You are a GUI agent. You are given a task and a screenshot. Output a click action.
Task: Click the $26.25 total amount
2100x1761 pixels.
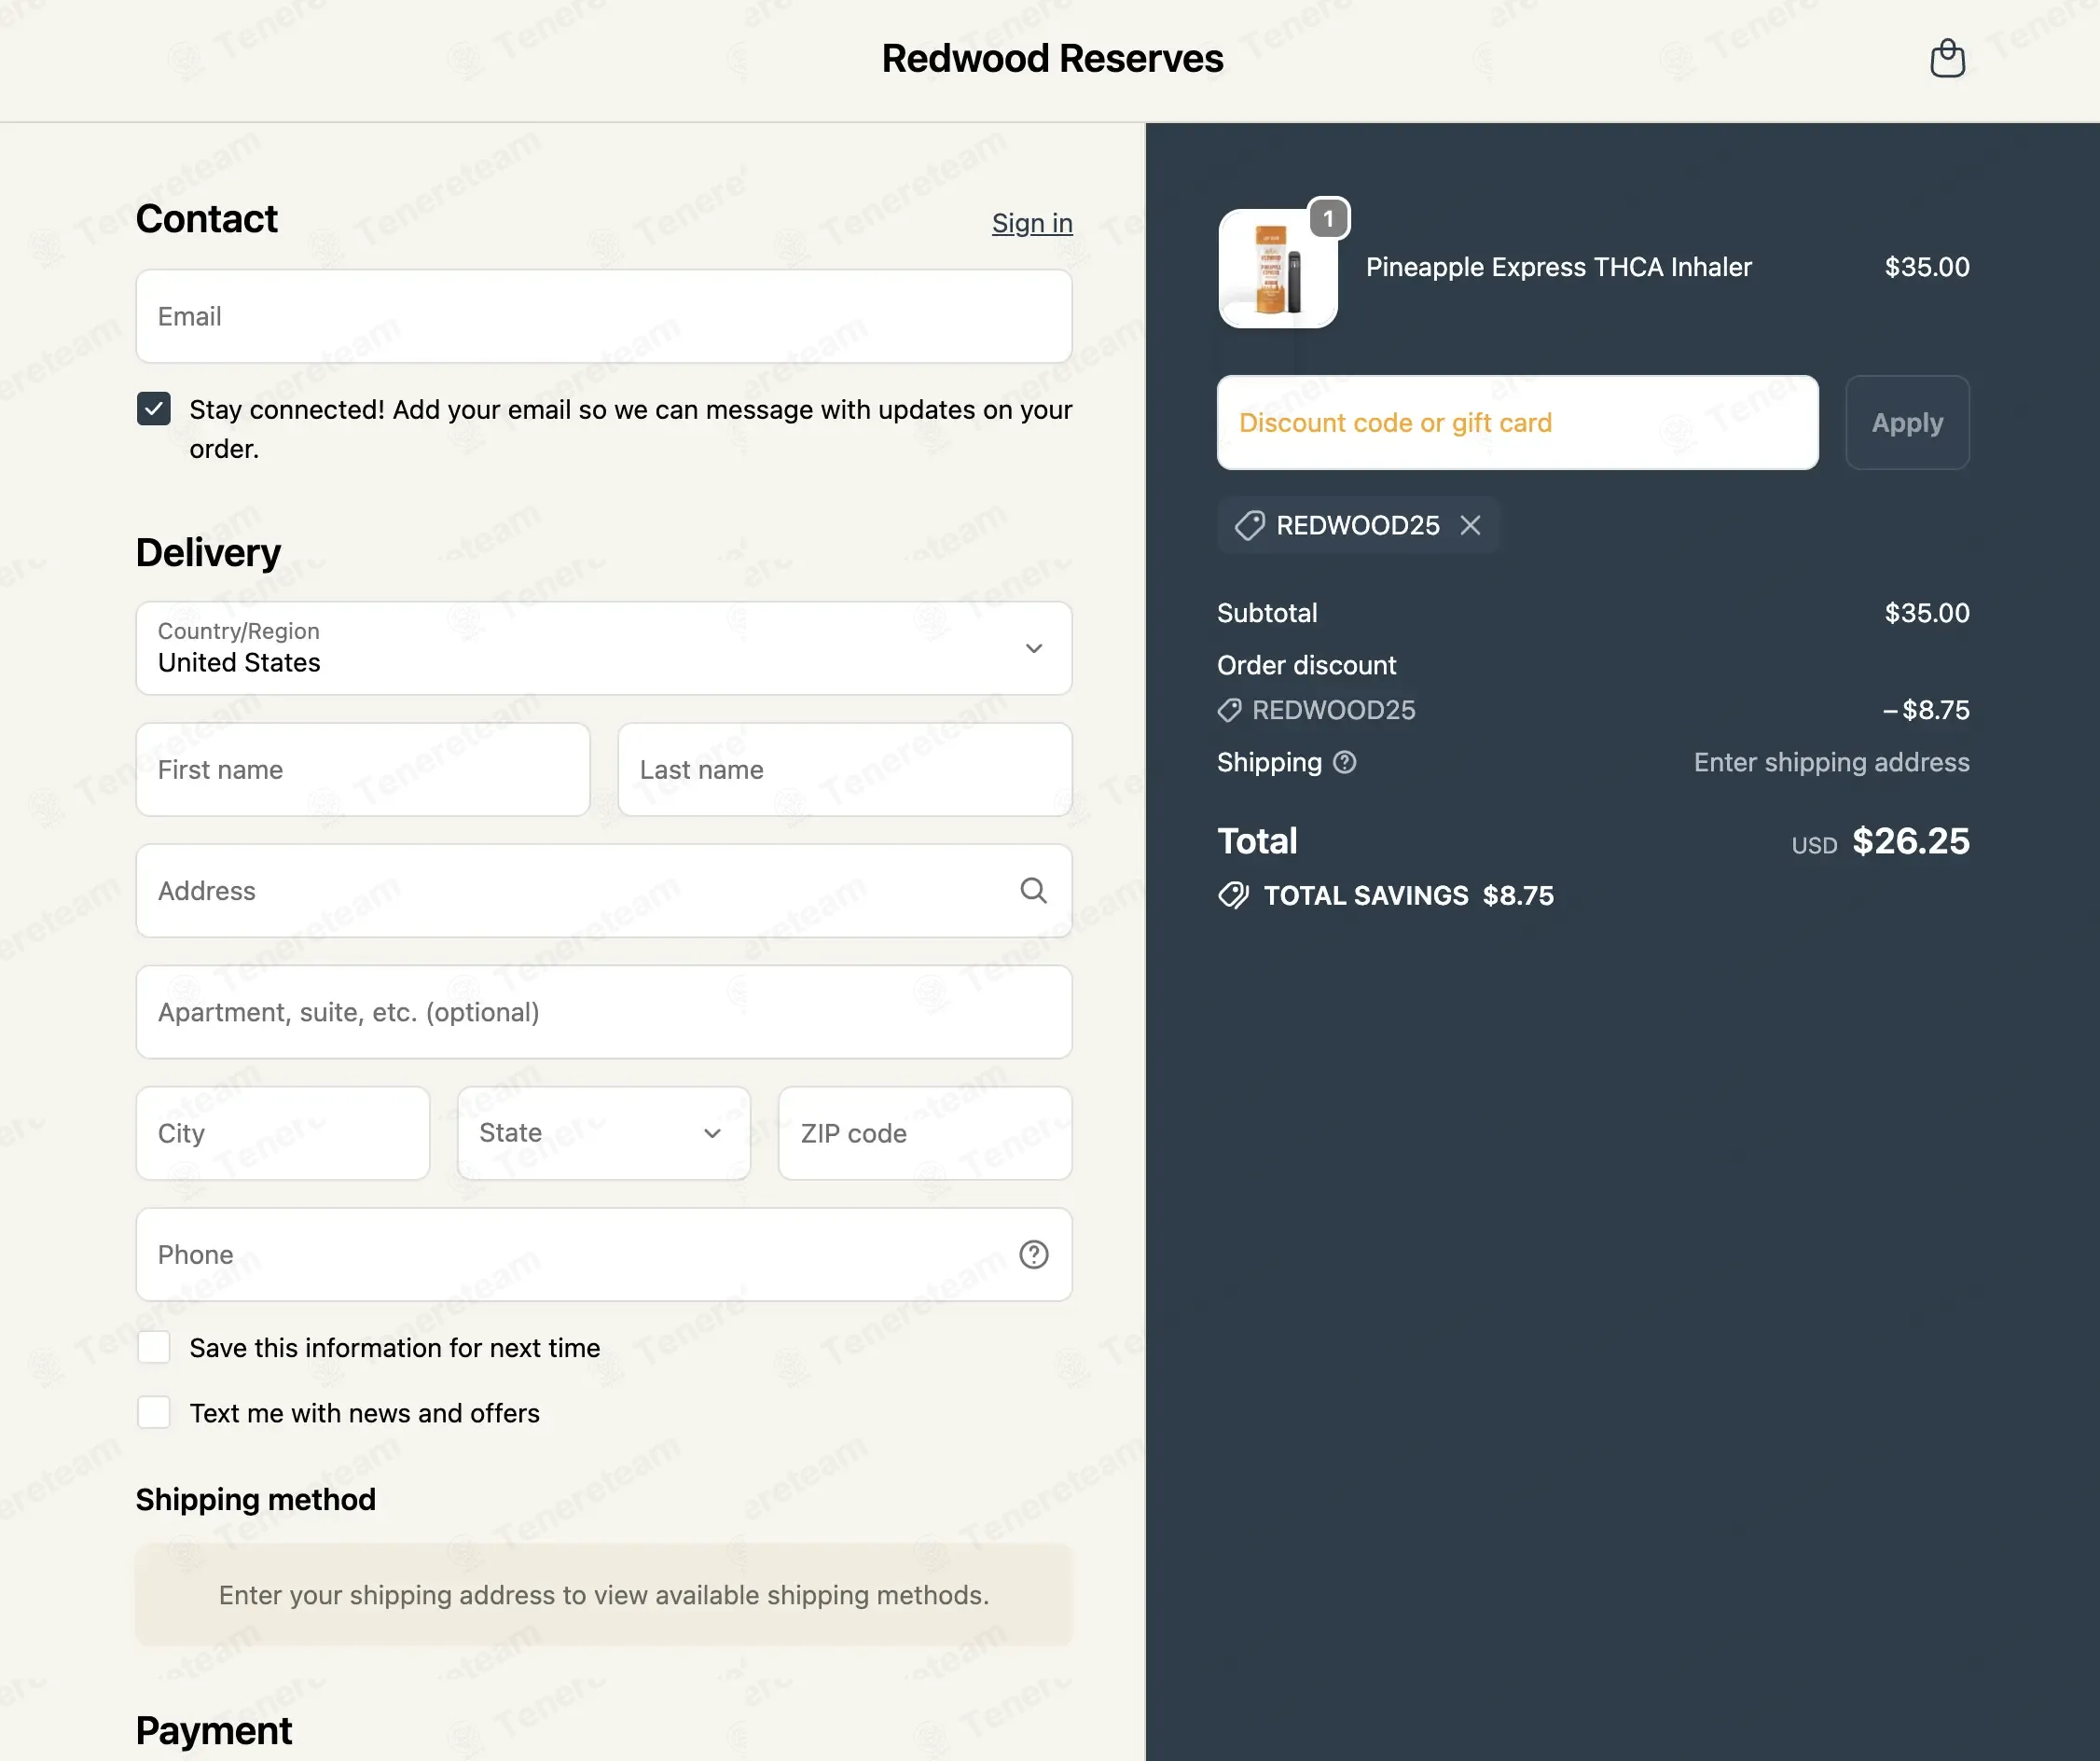1911,841
